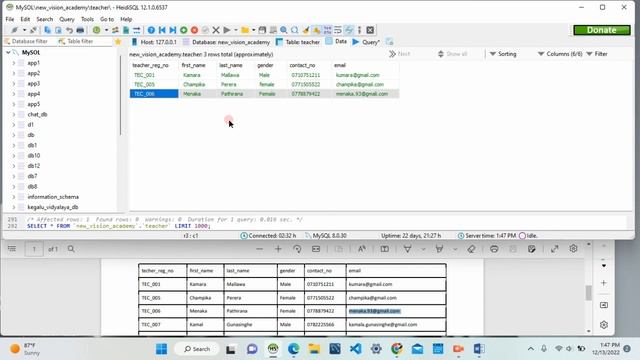Run the query with the play icon
This screenshot has width=640, height=360.
227,30
